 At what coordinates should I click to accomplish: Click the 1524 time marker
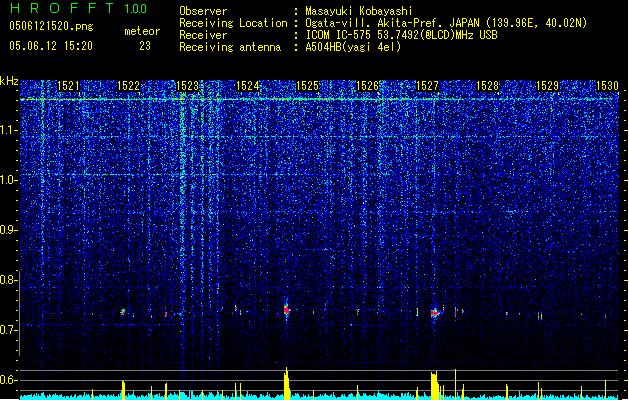pos(248,86)
